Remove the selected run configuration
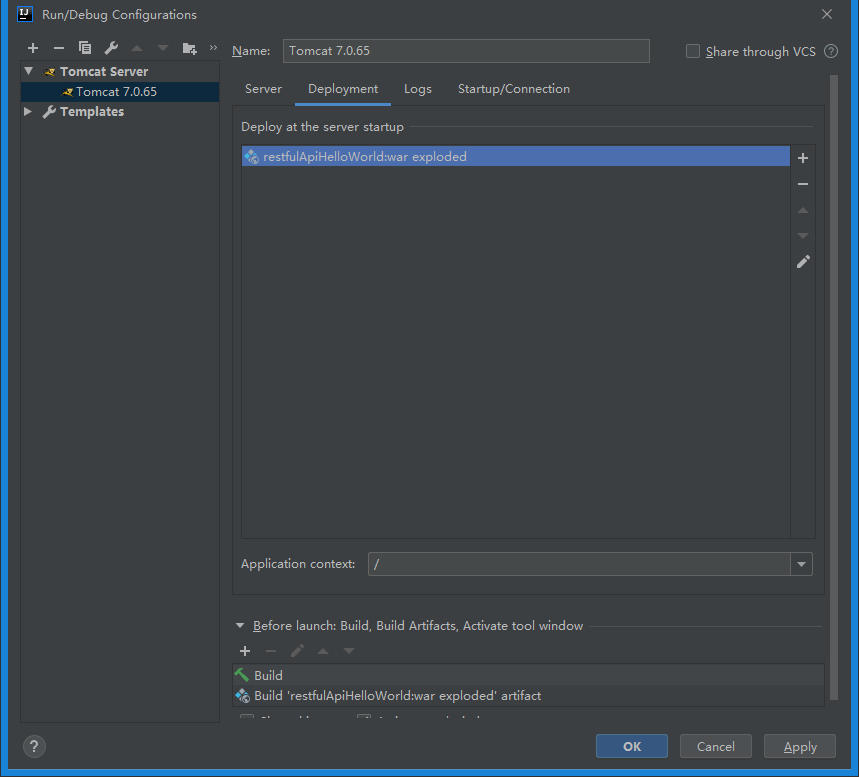Screen dimensions: 859x777 [x=59, y=48]
